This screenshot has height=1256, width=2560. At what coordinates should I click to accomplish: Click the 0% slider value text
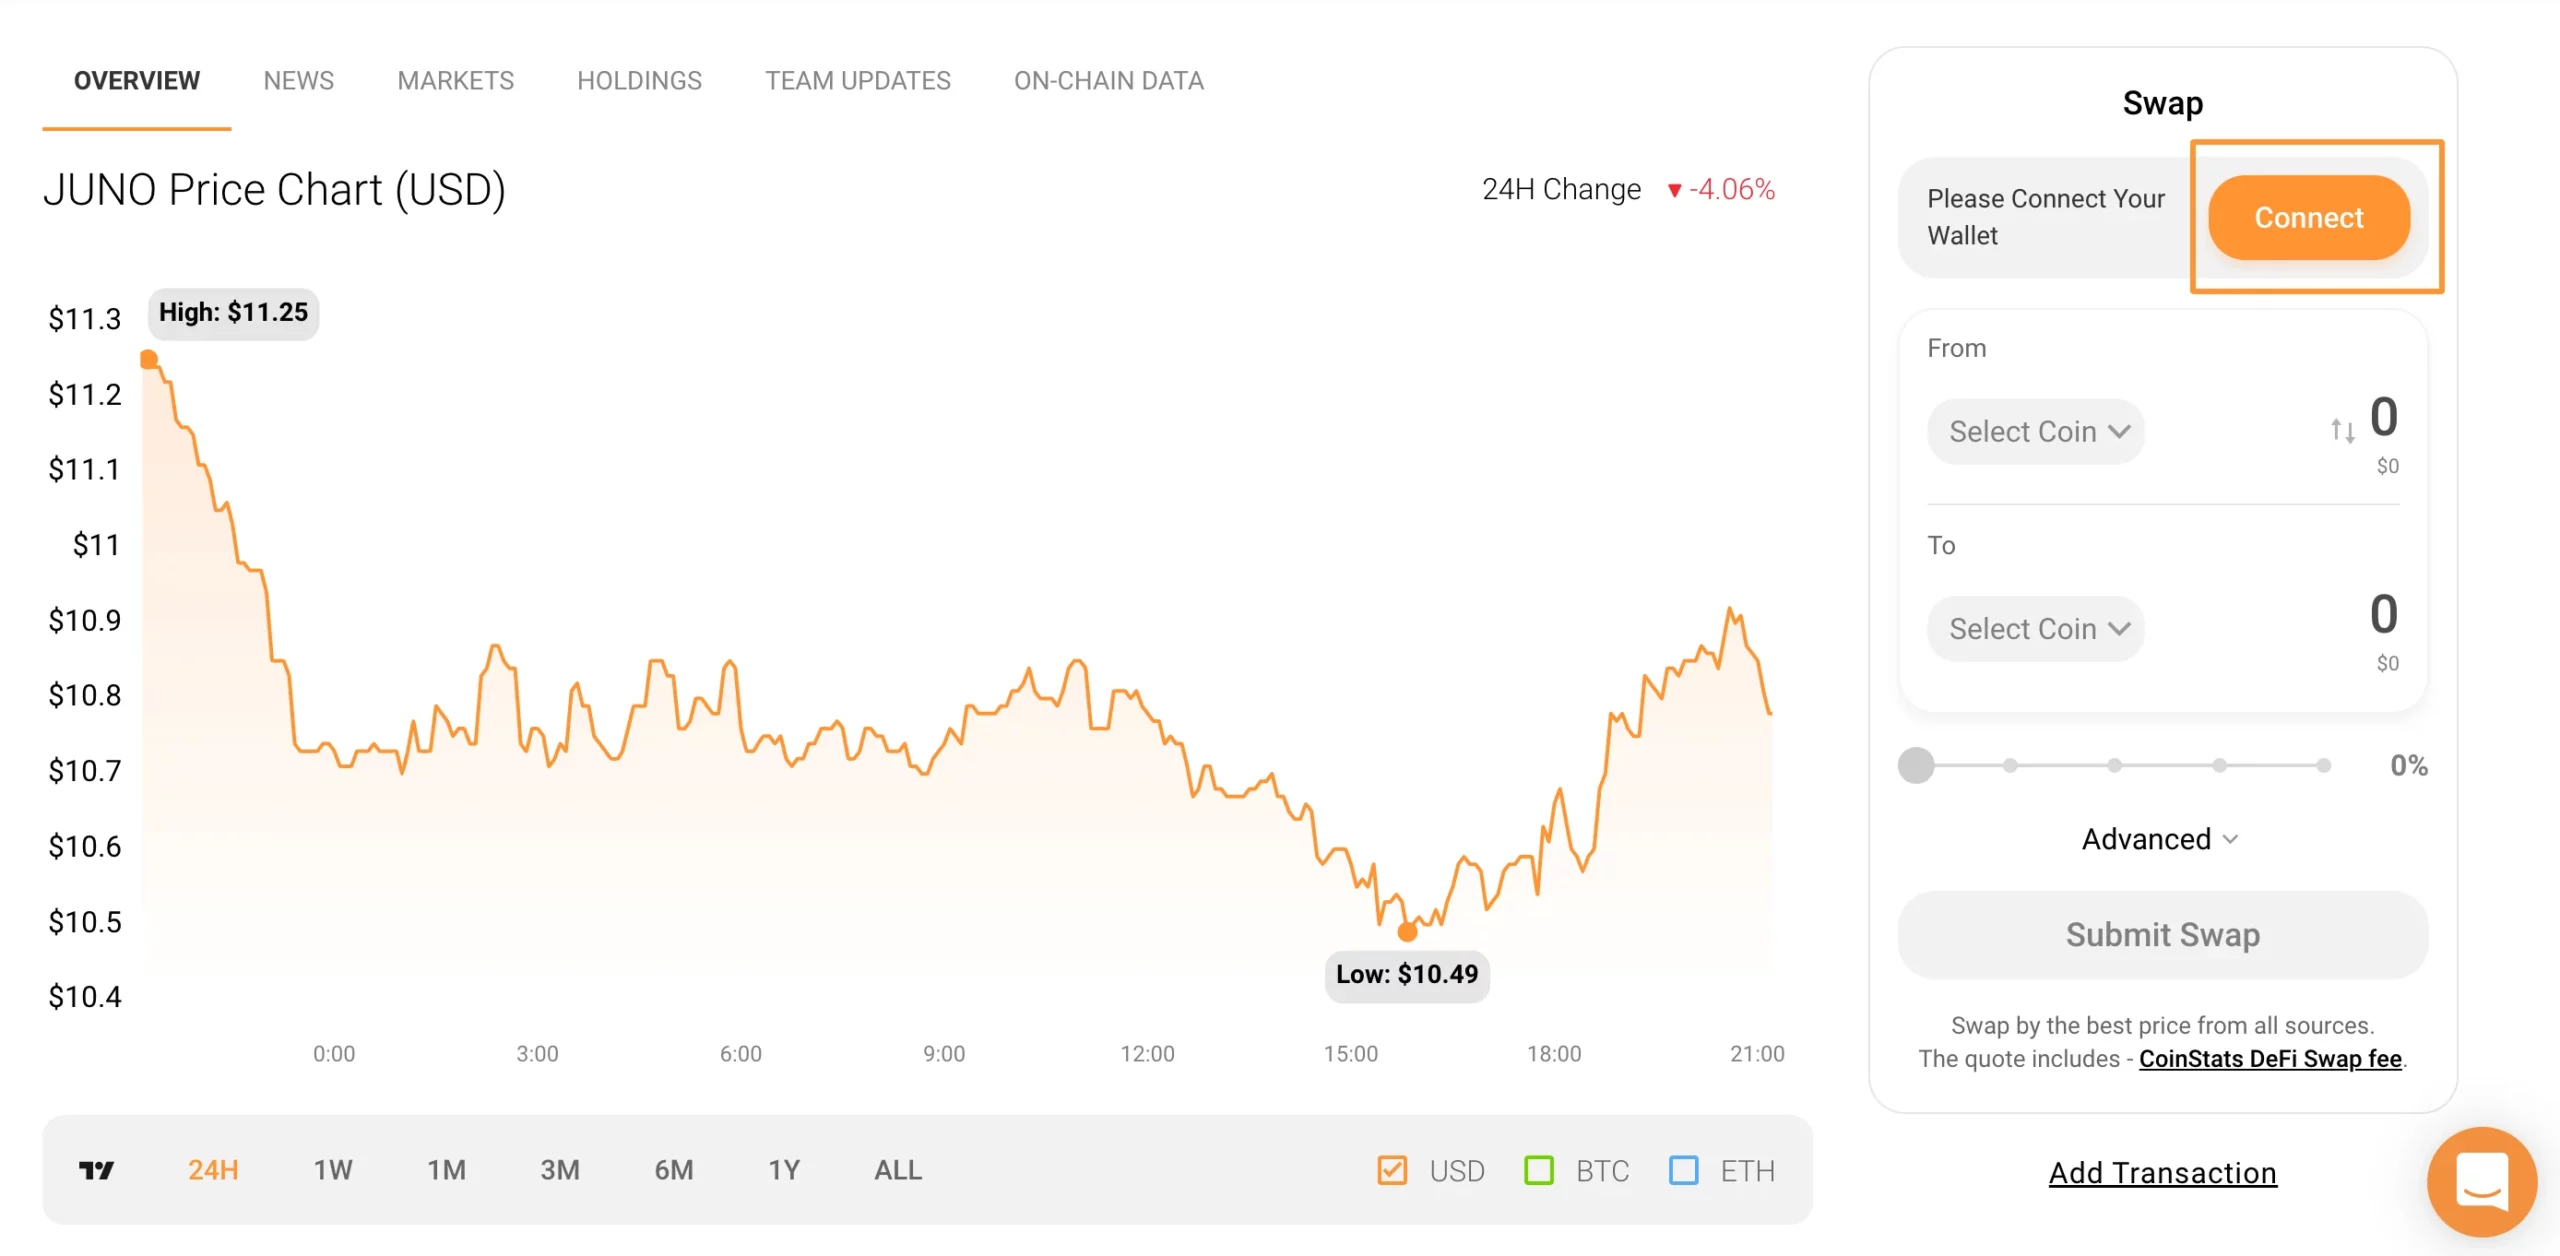2409,766
